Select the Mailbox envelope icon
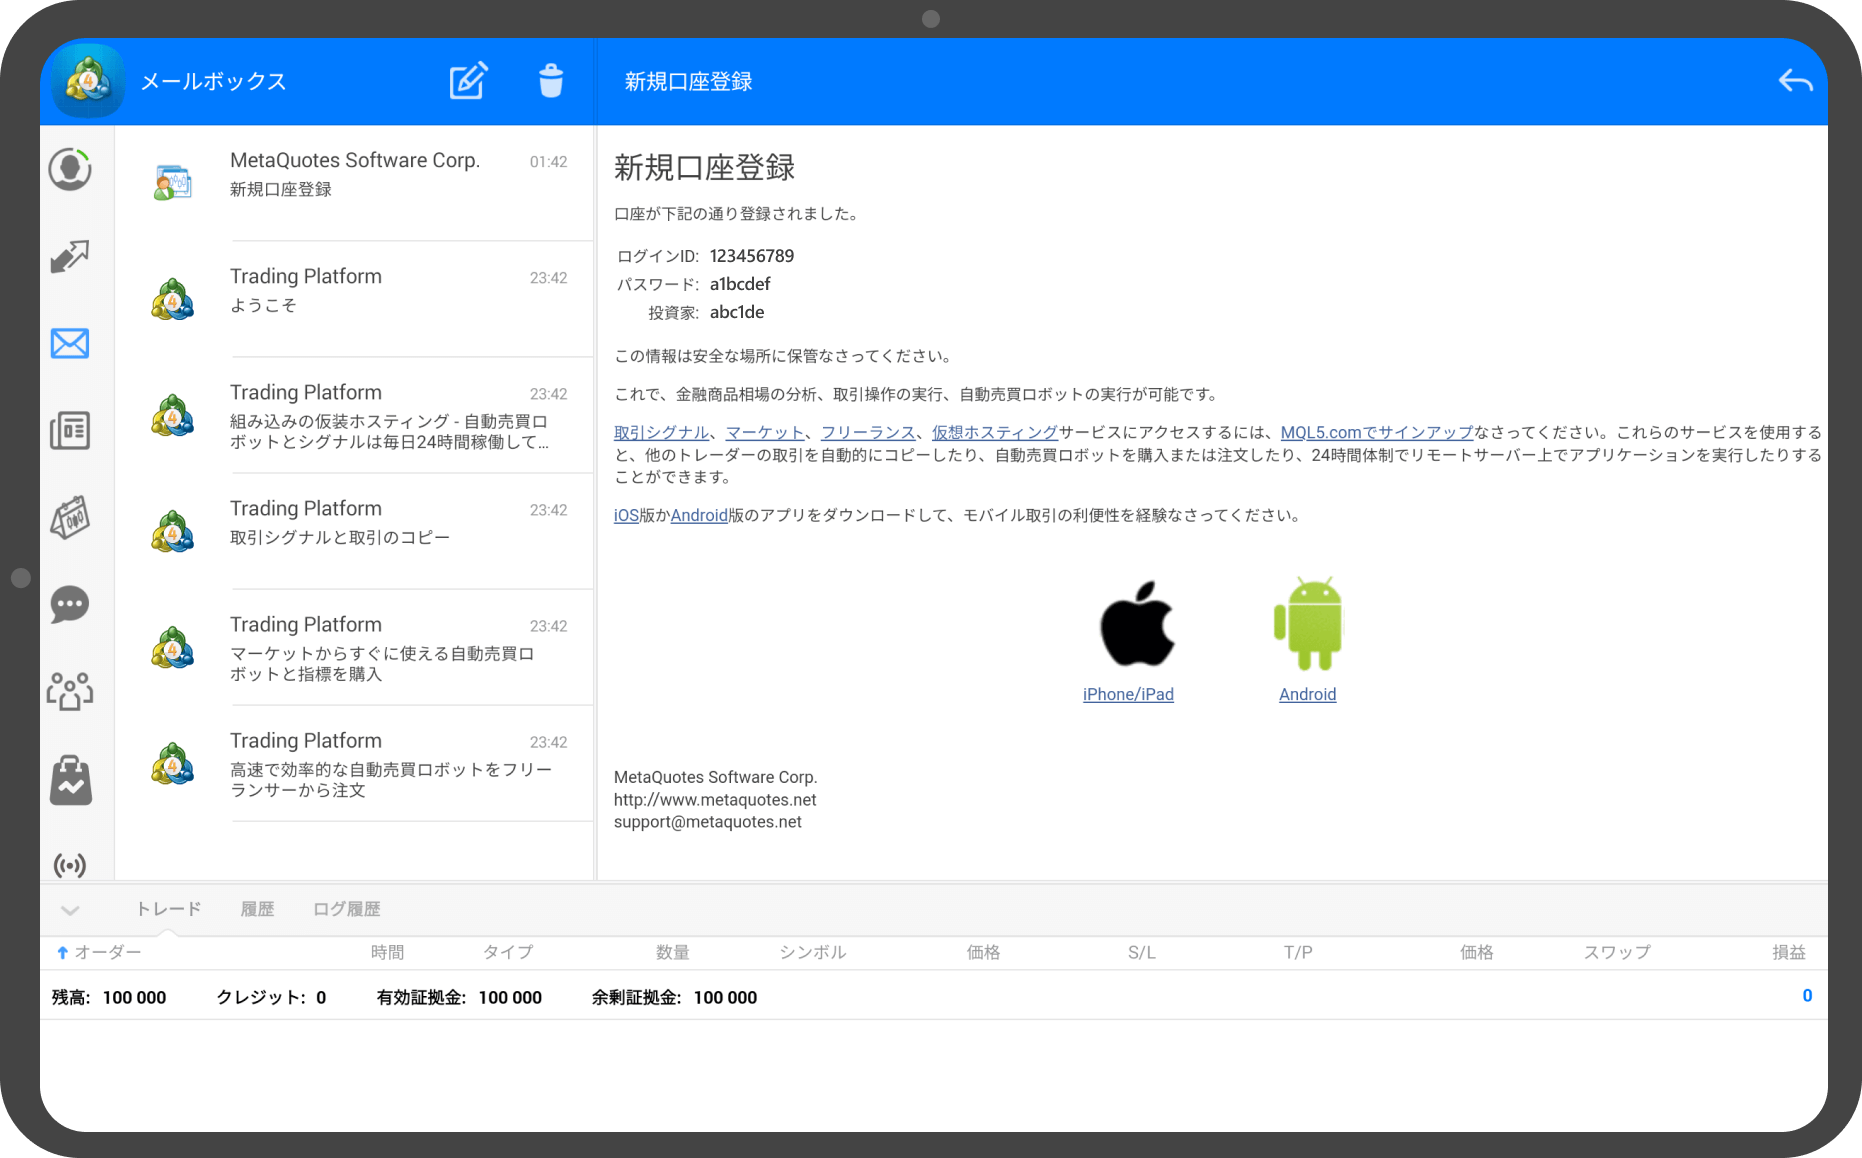Screen dimensions: 1862x1158 [70, 343]
